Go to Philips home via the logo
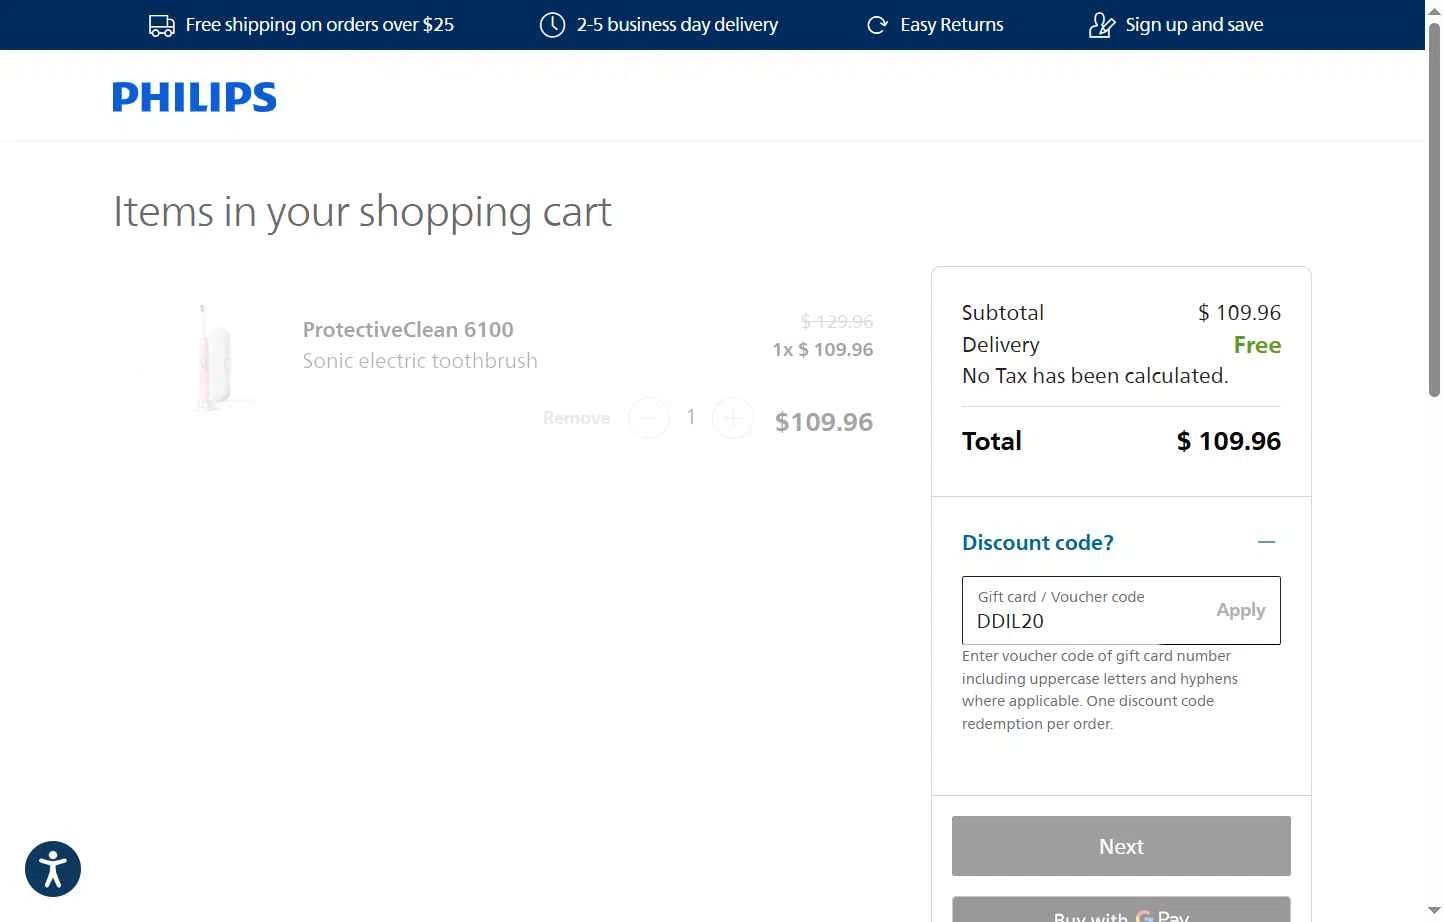The height and width of the screenshot is (922, 1444). pyautogui.click(x=194, y=97)
